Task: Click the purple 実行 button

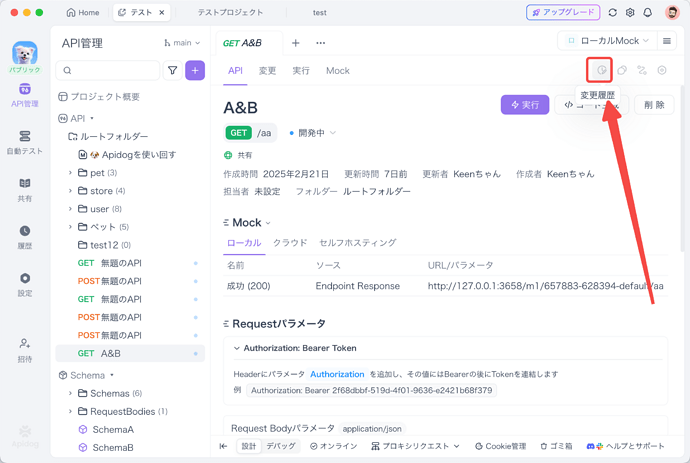Action: coord(524,105)
